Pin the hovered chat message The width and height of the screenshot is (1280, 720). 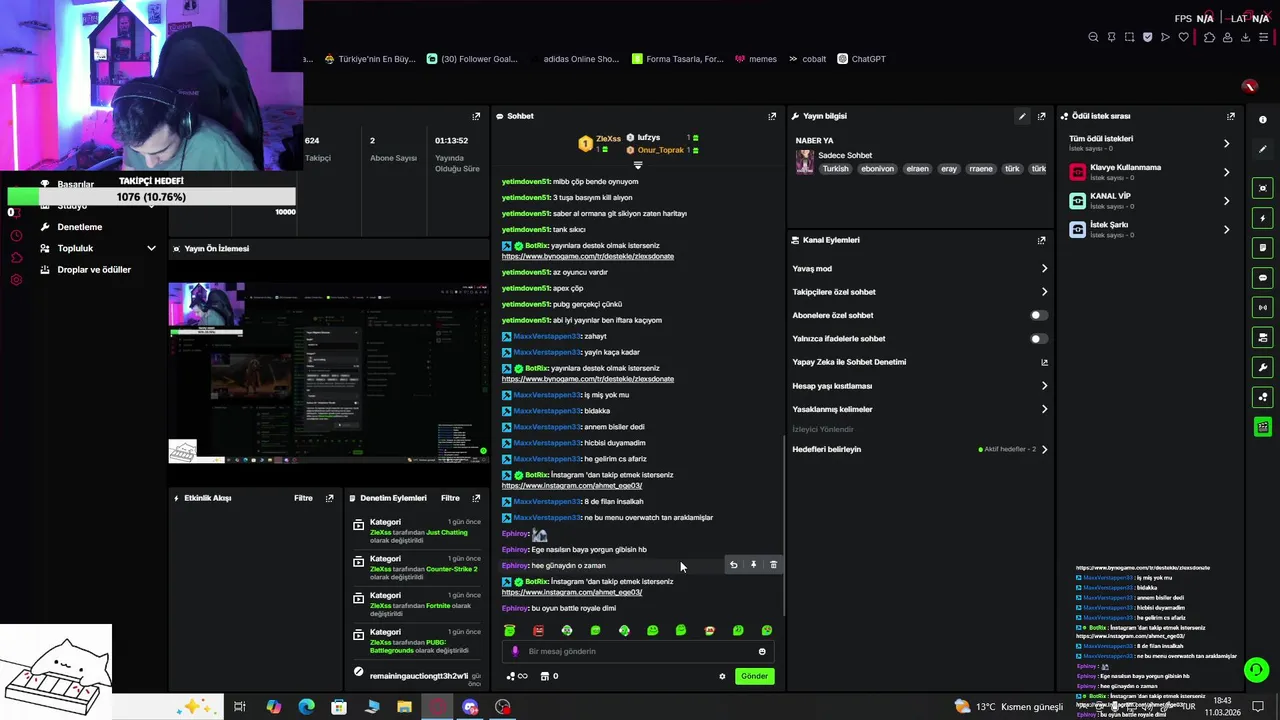click(753, 565)
